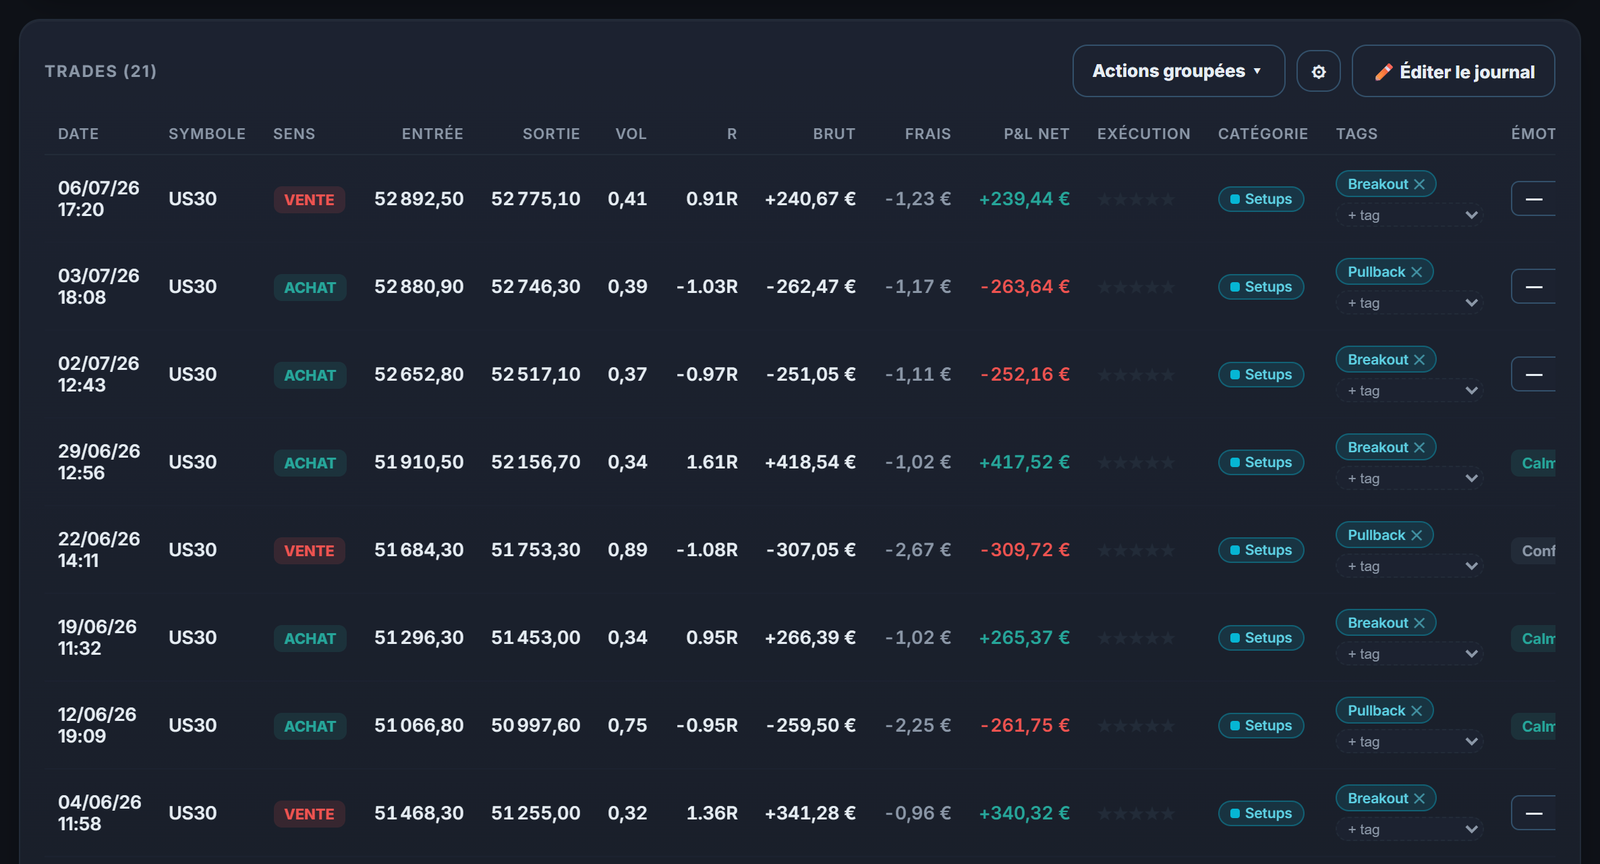1600x864 pixels.
Task: Remove Pullback tag from 12/06/26 trade
Action: point(1416,711)
